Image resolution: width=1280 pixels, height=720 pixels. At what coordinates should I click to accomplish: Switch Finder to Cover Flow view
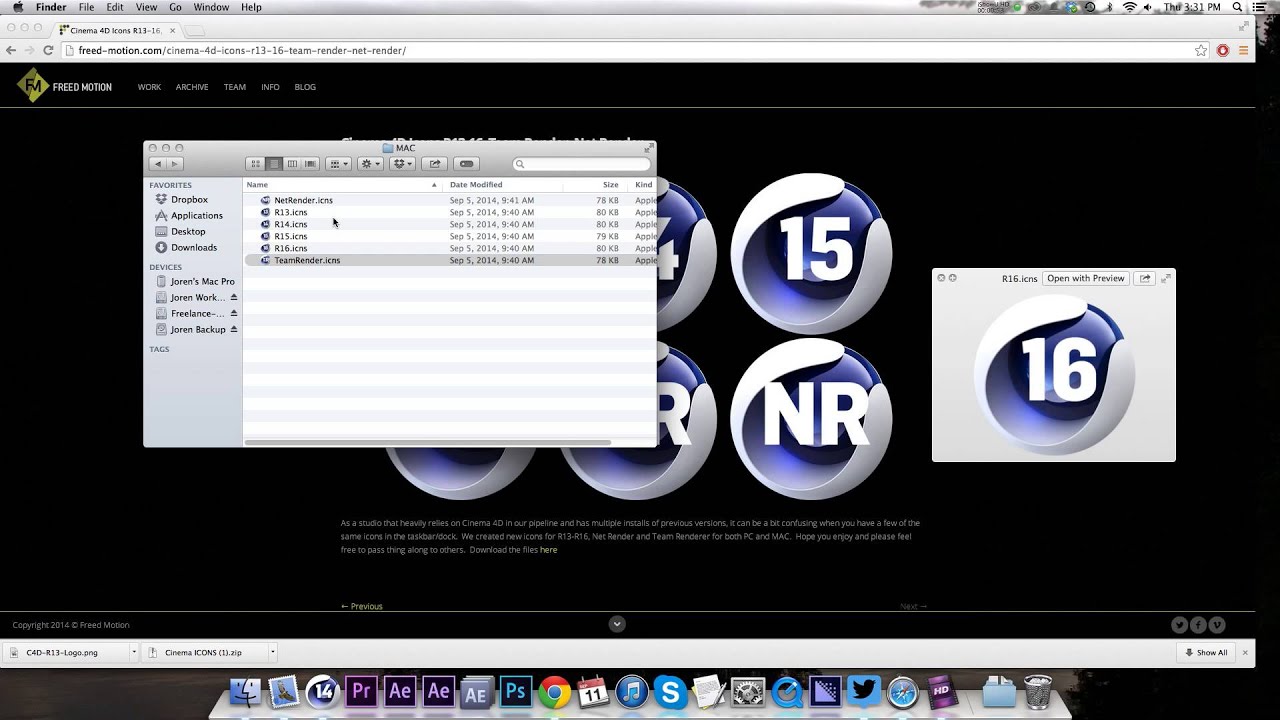click(310, 164)
